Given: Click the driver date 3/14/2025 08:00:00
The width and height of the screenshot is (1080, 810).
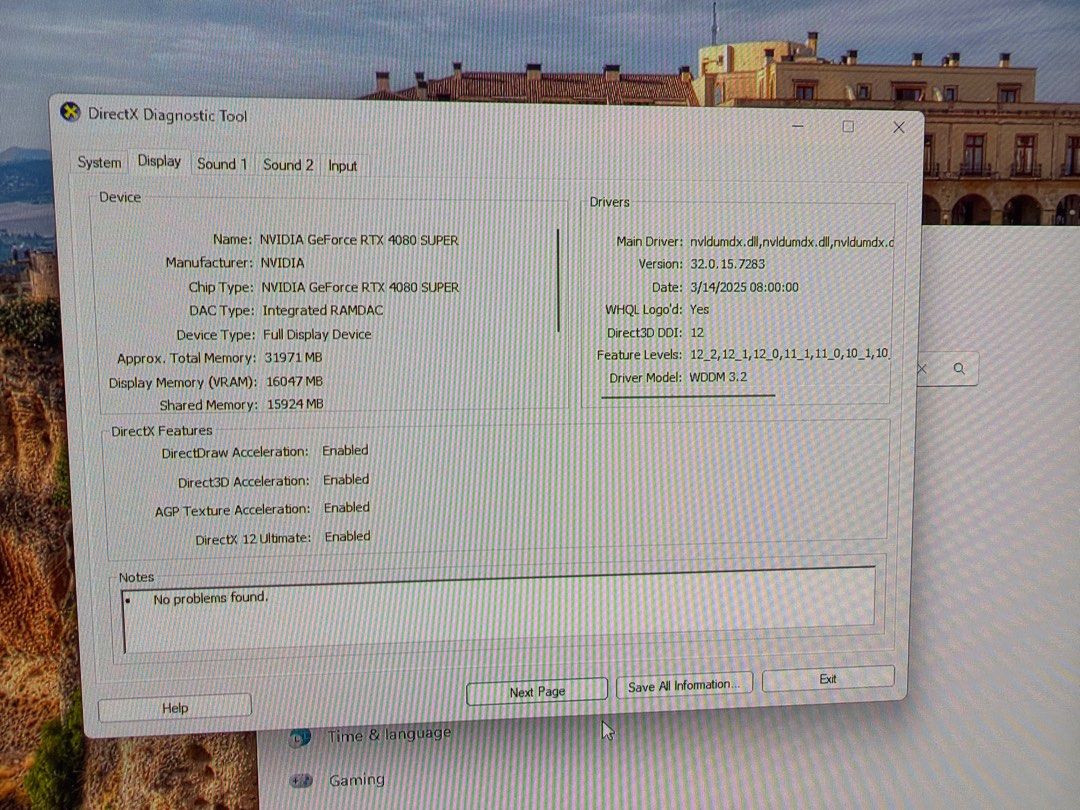Looking at the screenshot, I should tap(745, 287).
